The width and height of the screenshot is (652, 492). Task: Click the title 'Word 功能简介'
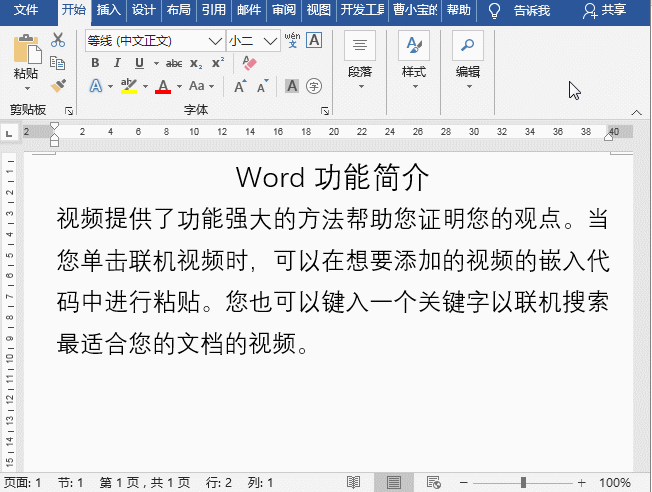pos(332,178)
